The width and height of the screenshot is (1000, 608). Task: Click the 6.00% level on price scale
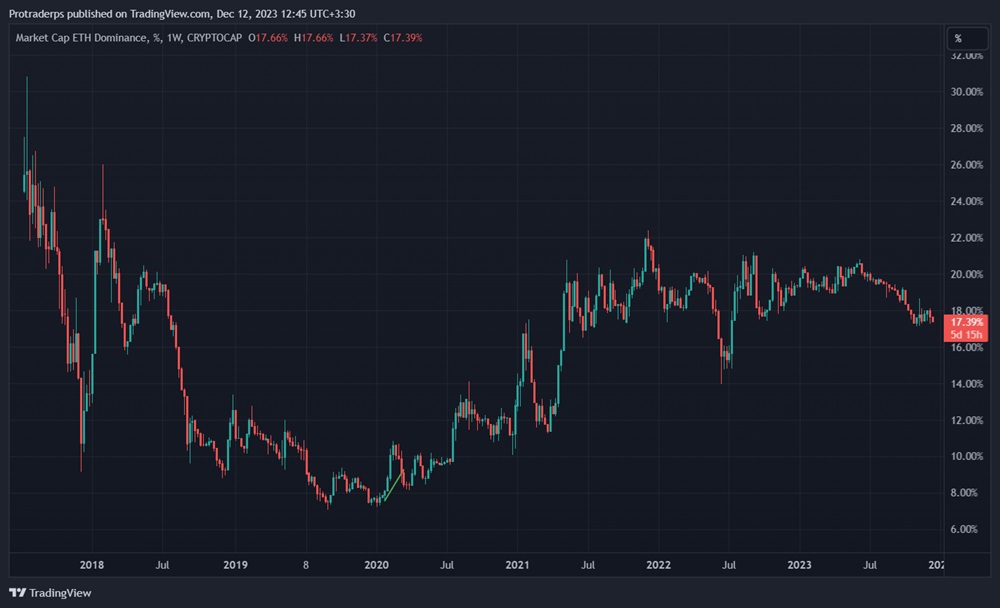[965, 529]
